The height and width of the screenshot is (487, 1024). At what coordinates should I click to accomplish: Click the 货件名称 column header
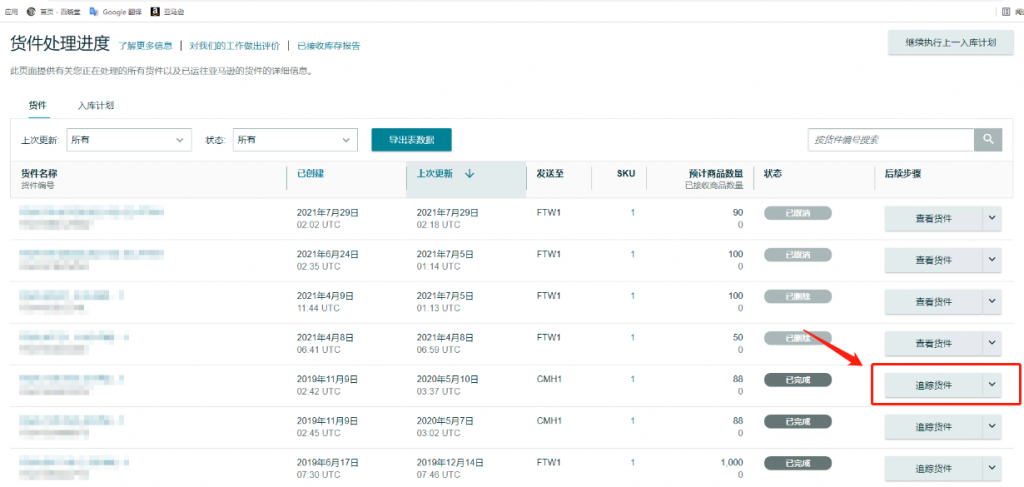[39, 173]
